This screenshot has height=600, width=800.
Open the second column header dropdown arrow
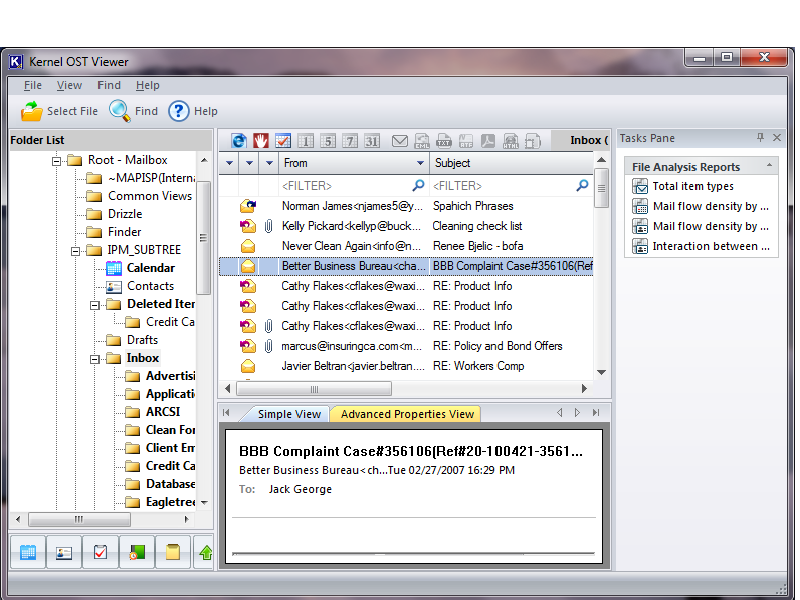pyautogui.click(x=249, y=163)
